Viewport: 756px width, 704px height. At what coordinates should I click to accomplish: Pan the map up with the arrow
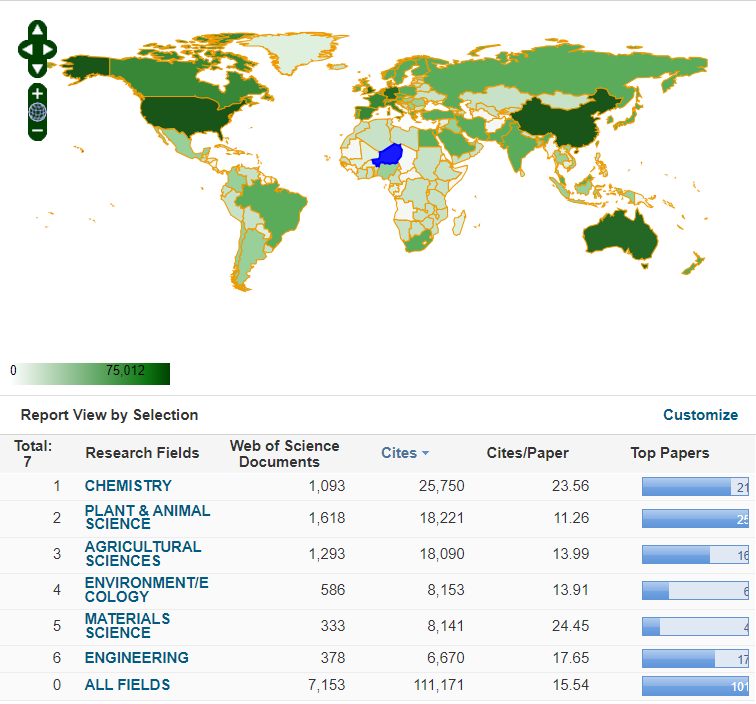pos(37,30)
